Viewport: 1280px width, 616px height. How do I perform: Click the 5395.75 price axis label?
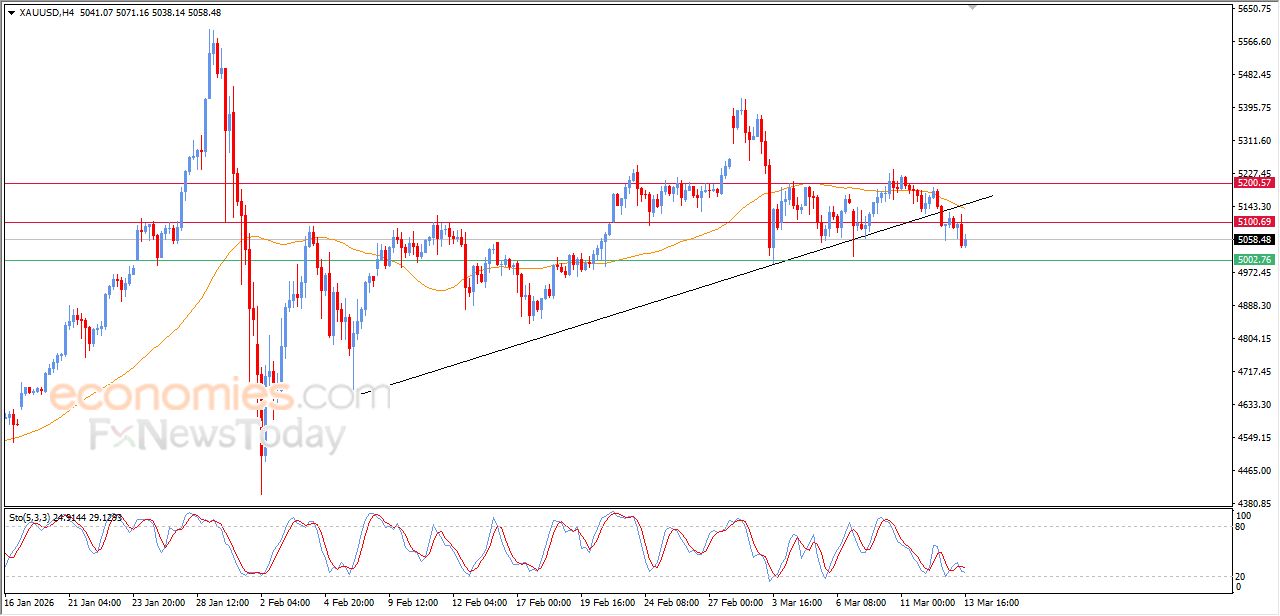click(1254, 108)
